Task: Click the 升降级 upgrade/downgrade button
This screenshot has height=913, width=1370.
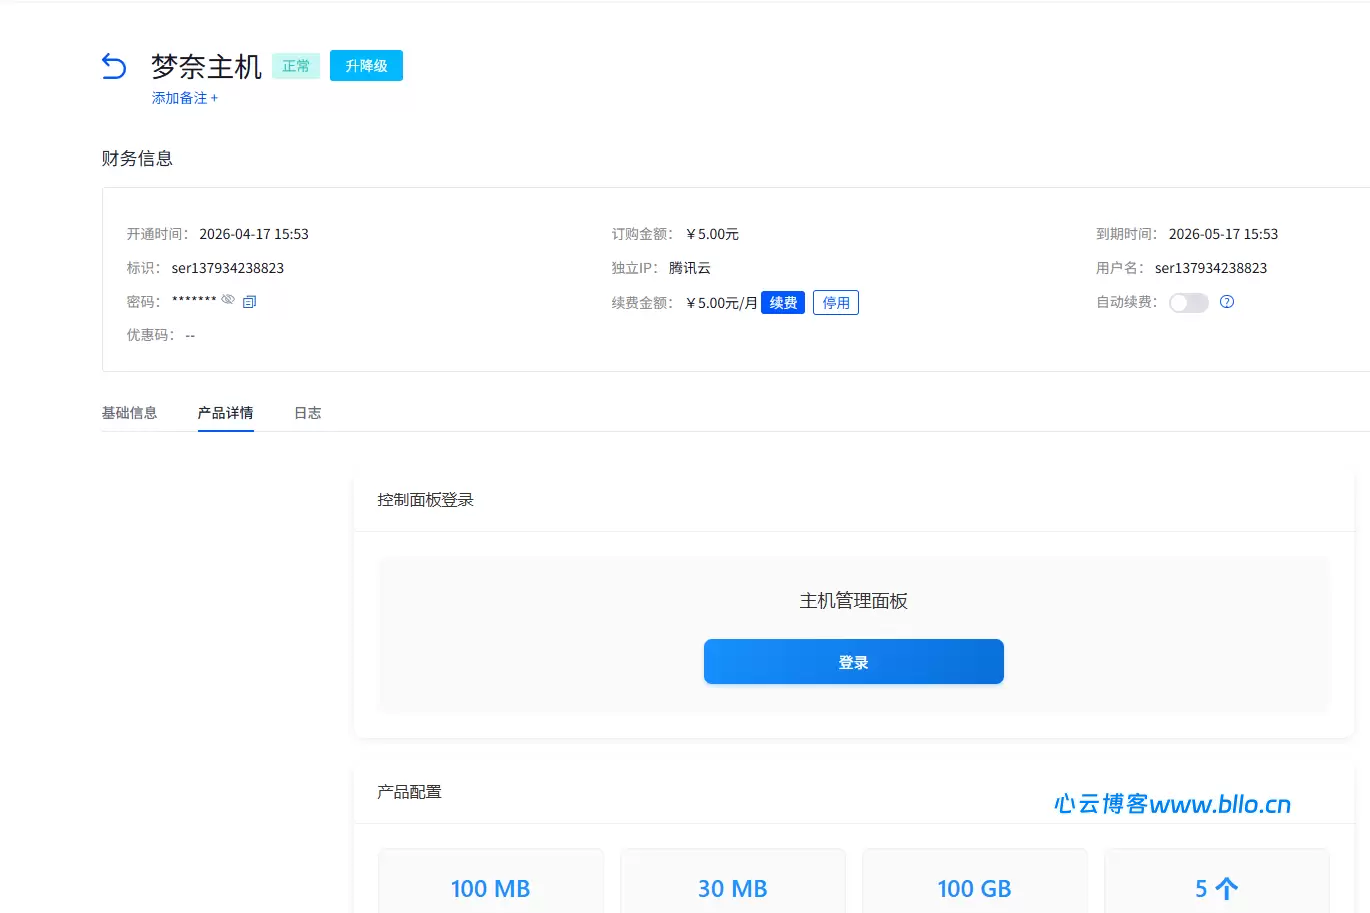Action: (x=366, y=66)
